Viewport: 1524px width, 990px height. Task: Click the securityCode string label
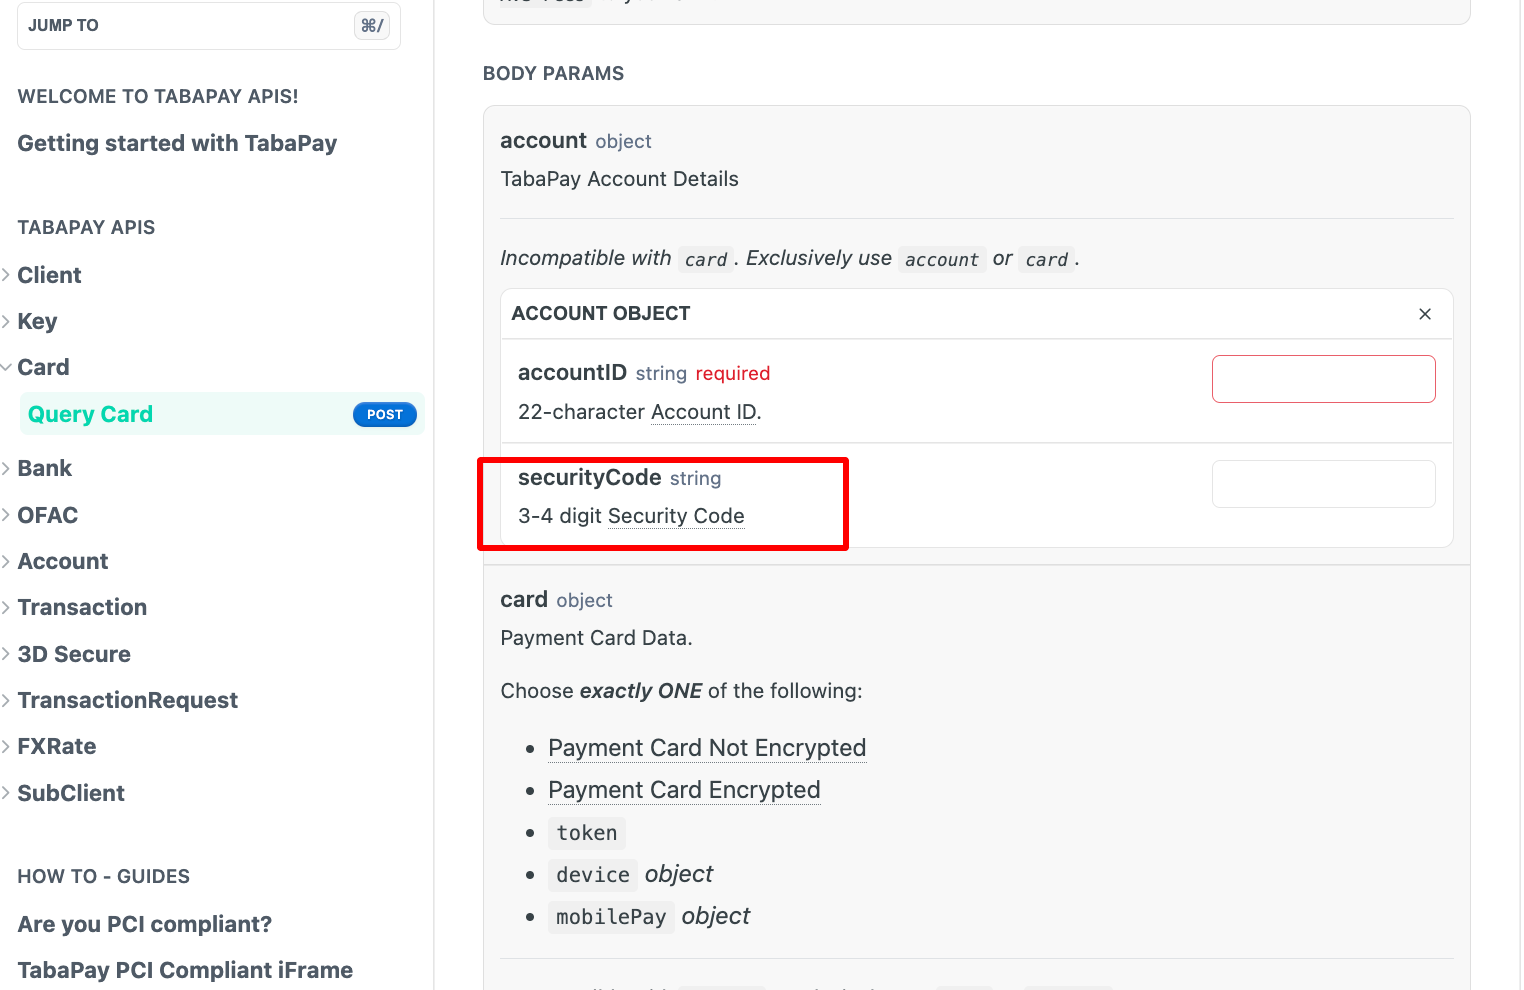(695, 478)
